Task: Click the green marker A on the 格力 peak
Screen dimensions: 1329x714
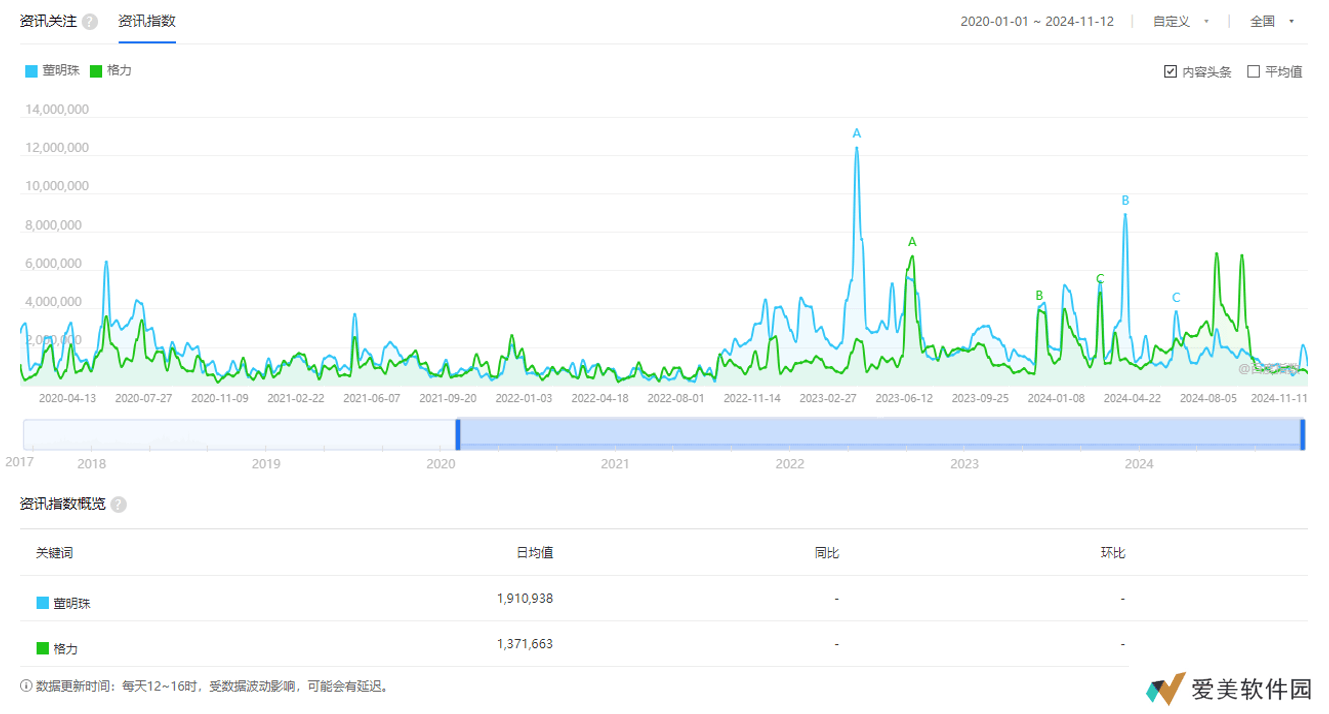Action: 911,242
